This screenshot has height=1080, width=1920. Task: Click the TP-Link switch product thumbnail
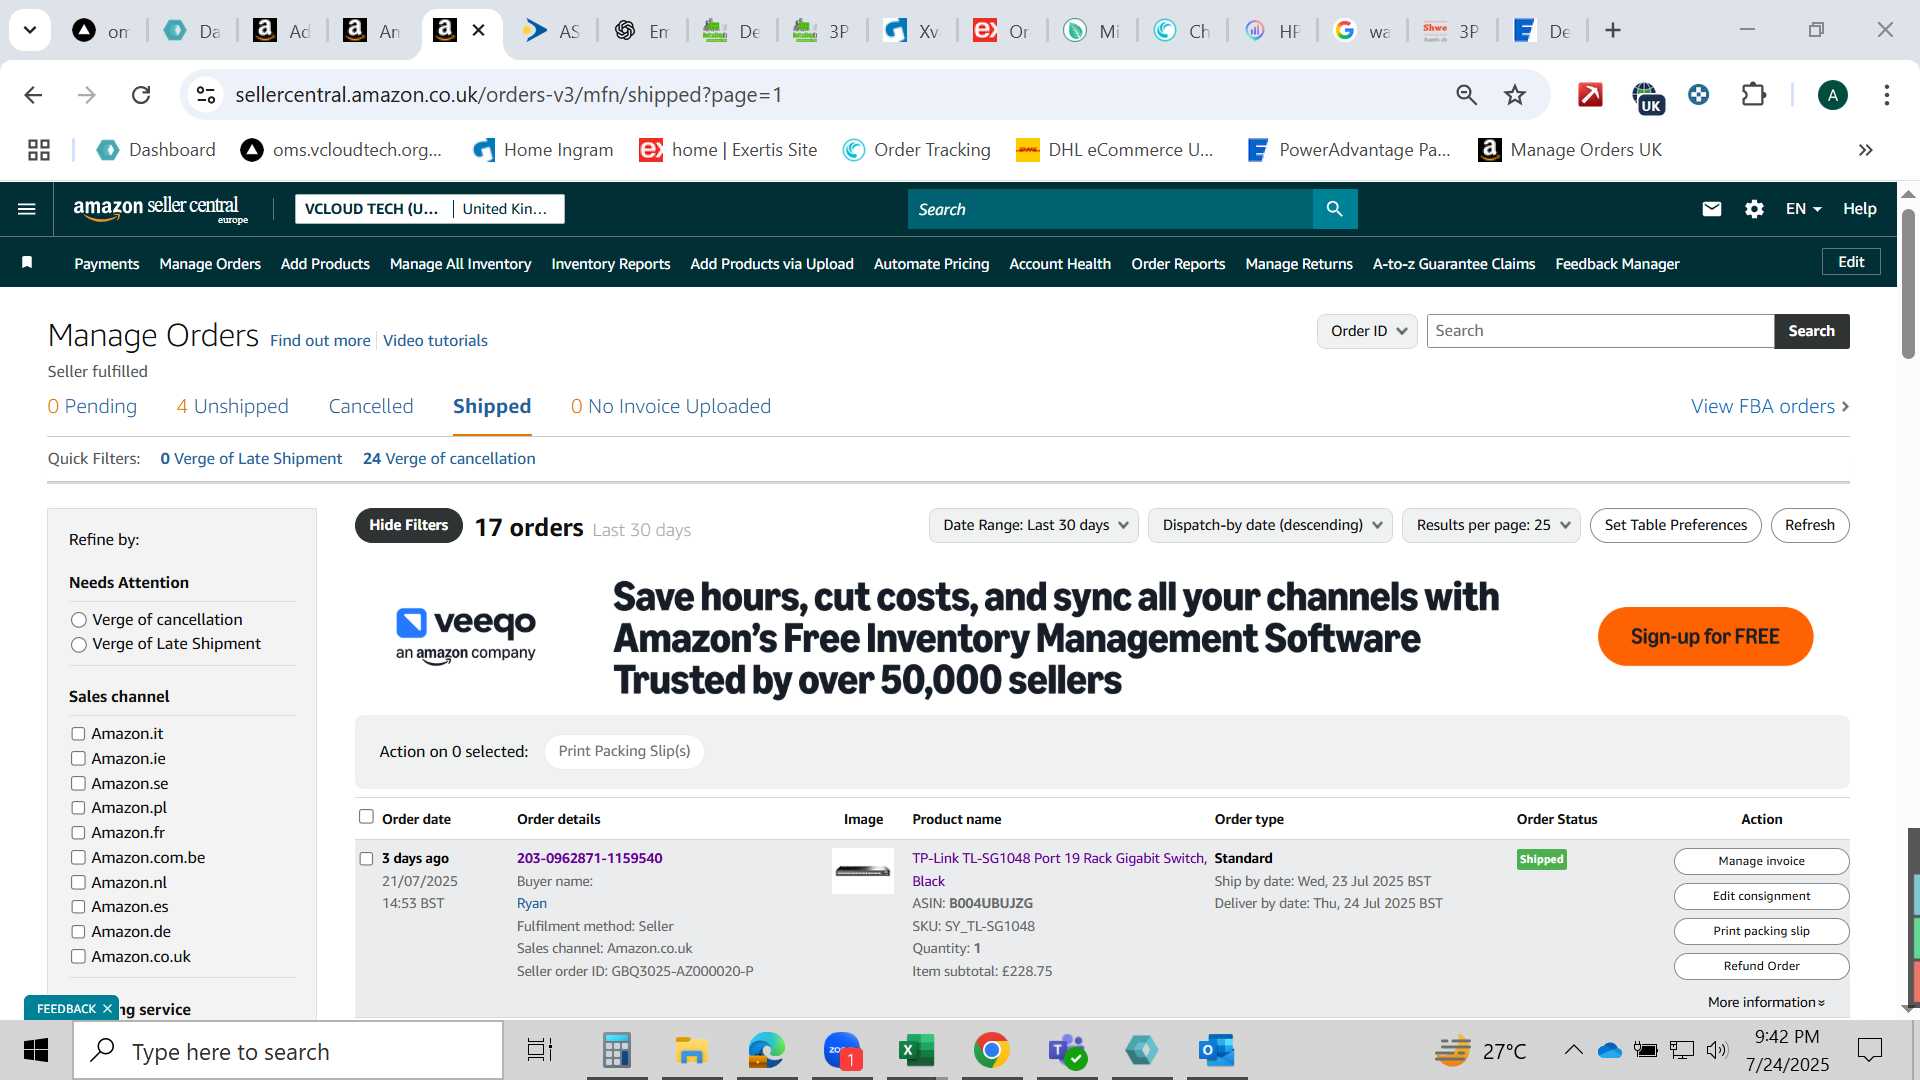(x=863, y=871)
